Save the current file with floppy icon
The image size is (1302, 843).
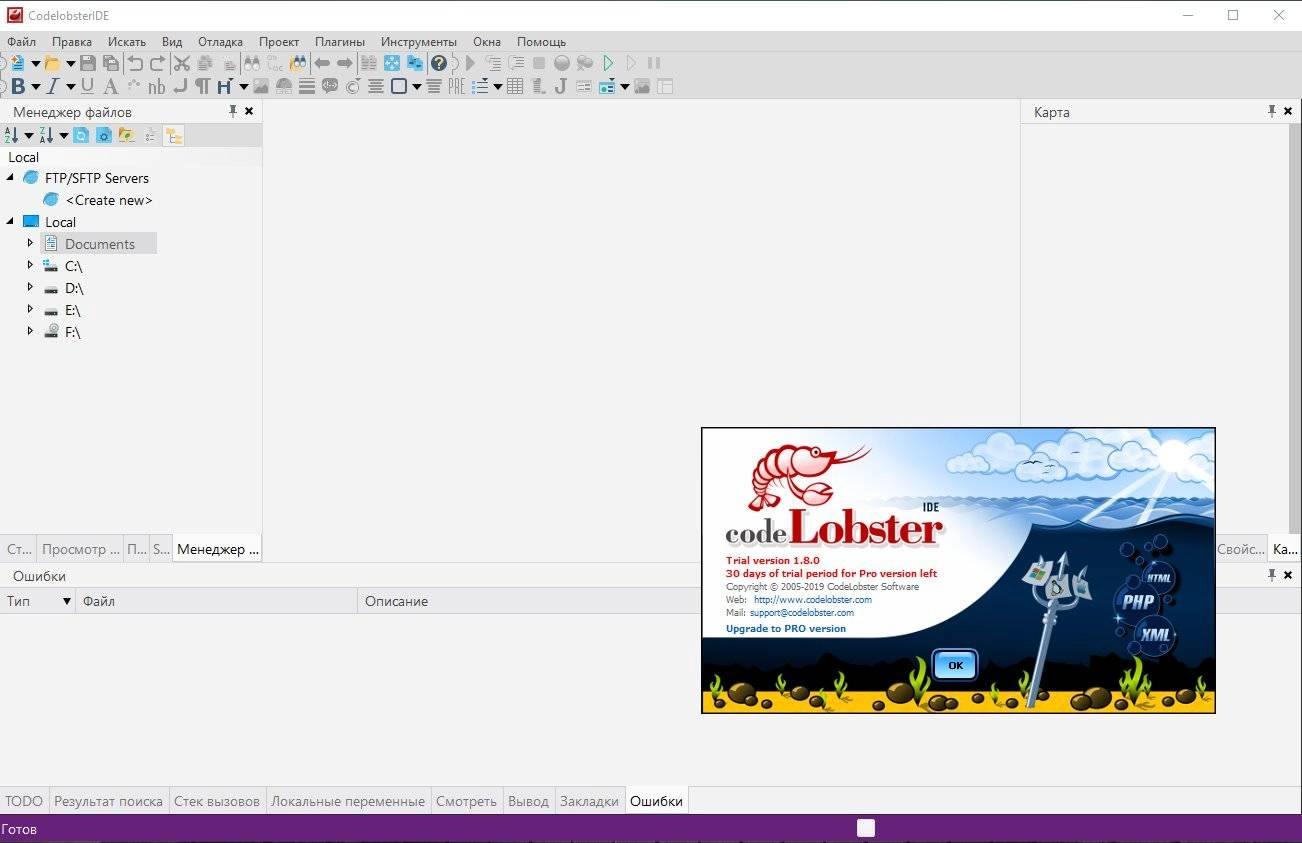point(87,63)
